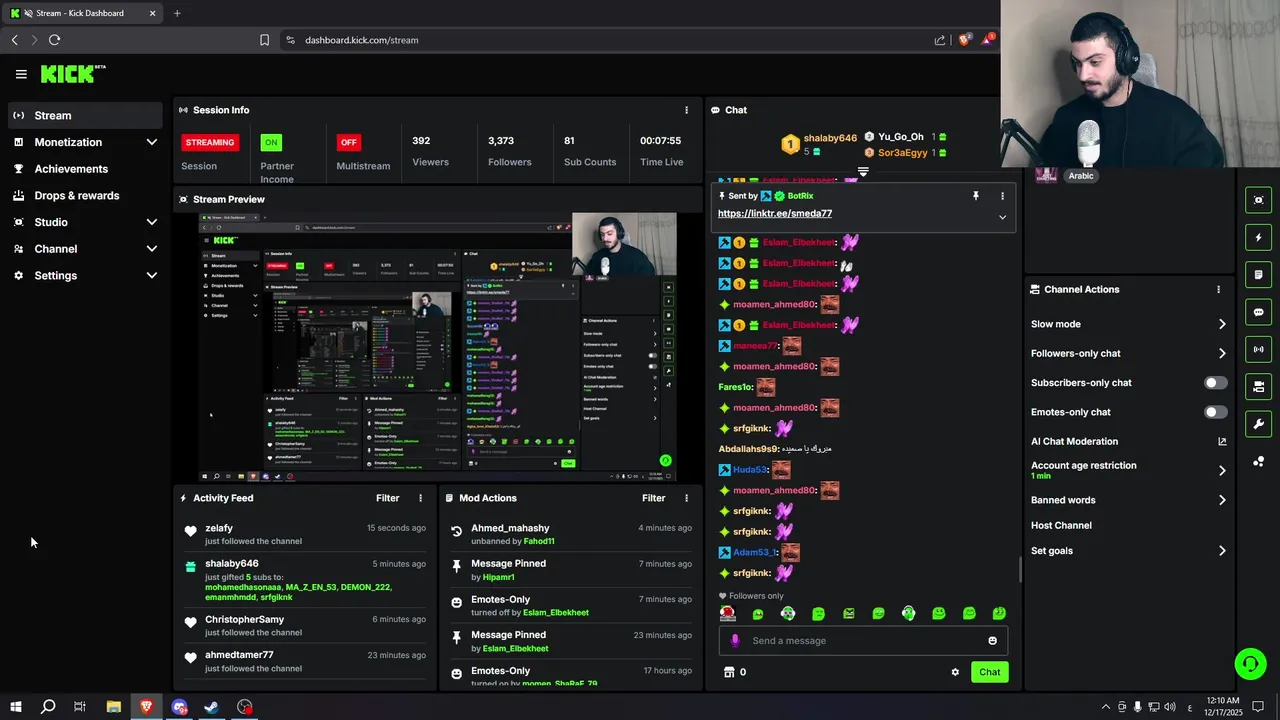Open the emoji picker in message box
The image size is (1280, 720).
[992, 641]
